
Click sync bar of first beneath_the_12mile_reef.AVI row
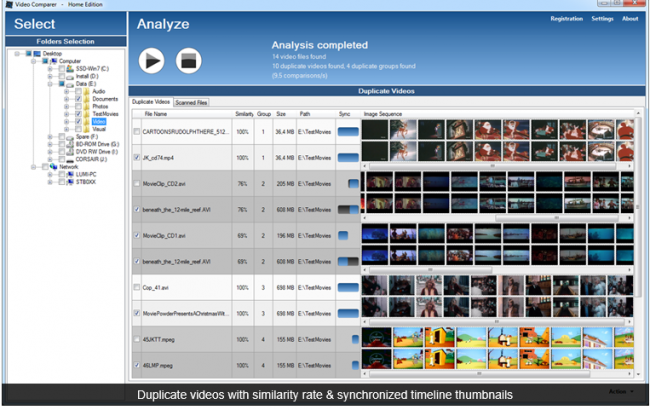[x=348, y=210]
